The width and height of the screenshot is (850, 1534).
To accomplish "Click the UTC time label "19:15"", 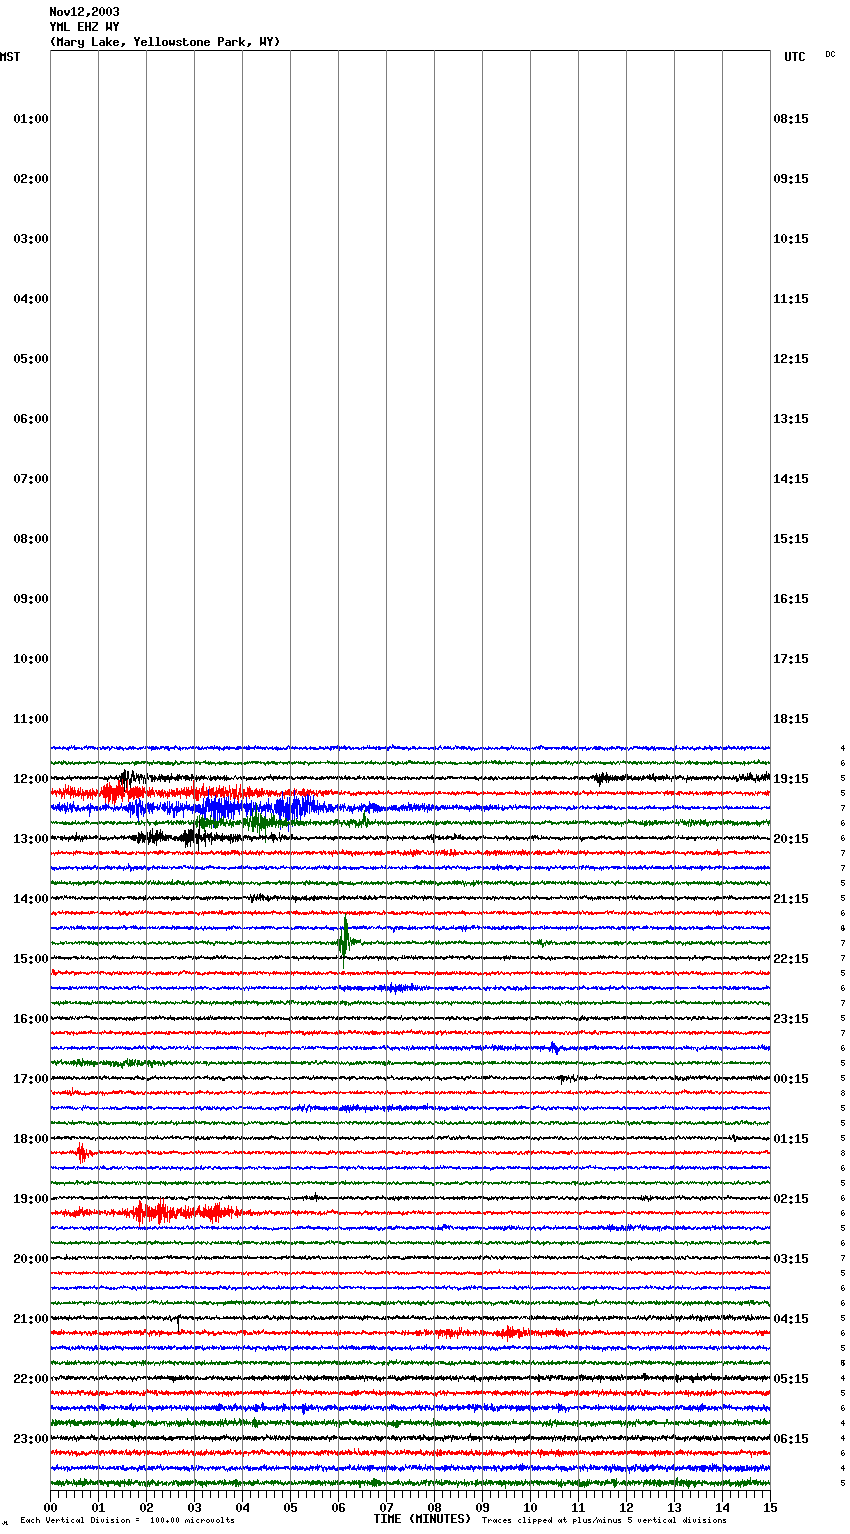I will (x=791, y=779).
